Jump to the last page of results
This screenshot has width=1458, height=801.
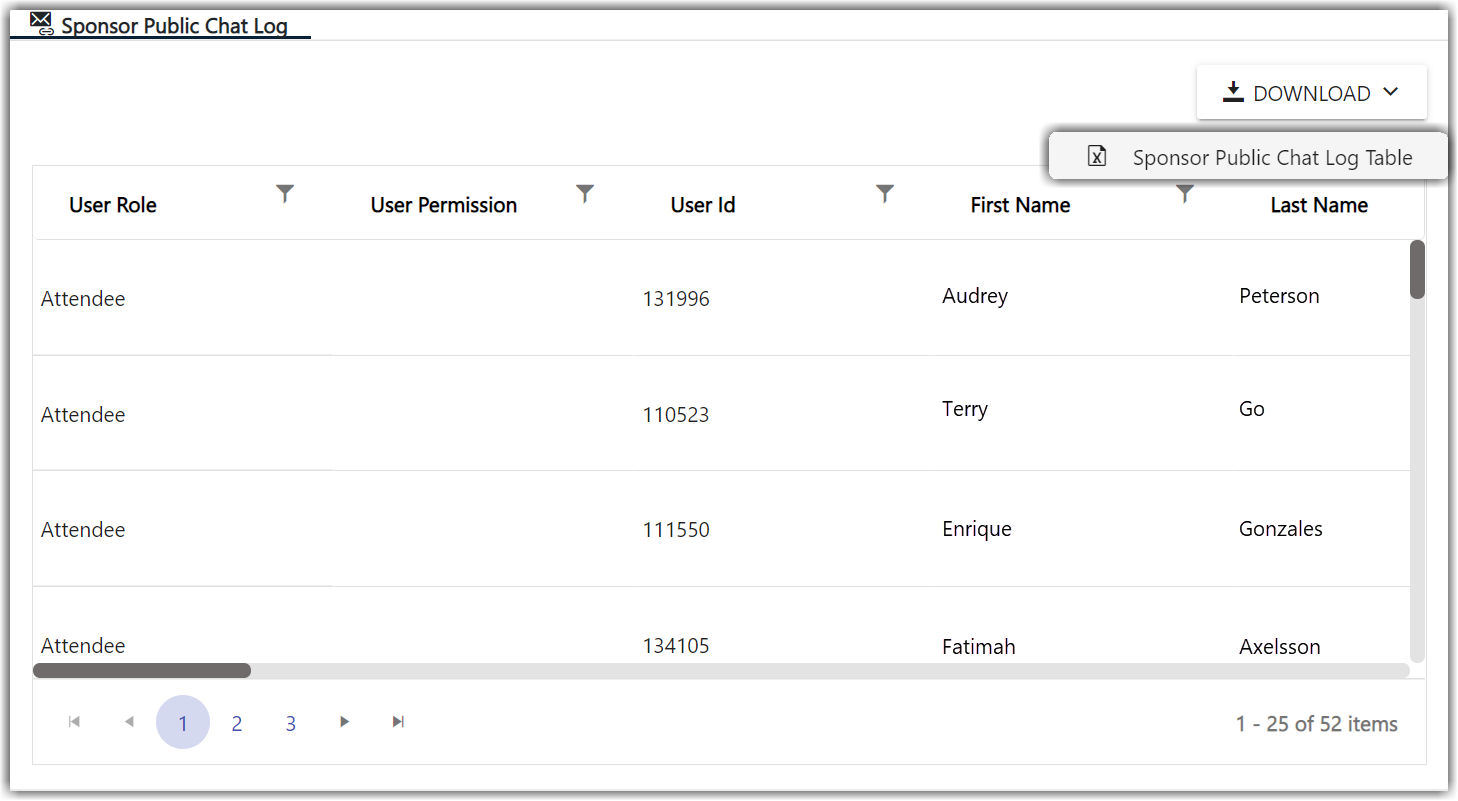coord(398,722)
